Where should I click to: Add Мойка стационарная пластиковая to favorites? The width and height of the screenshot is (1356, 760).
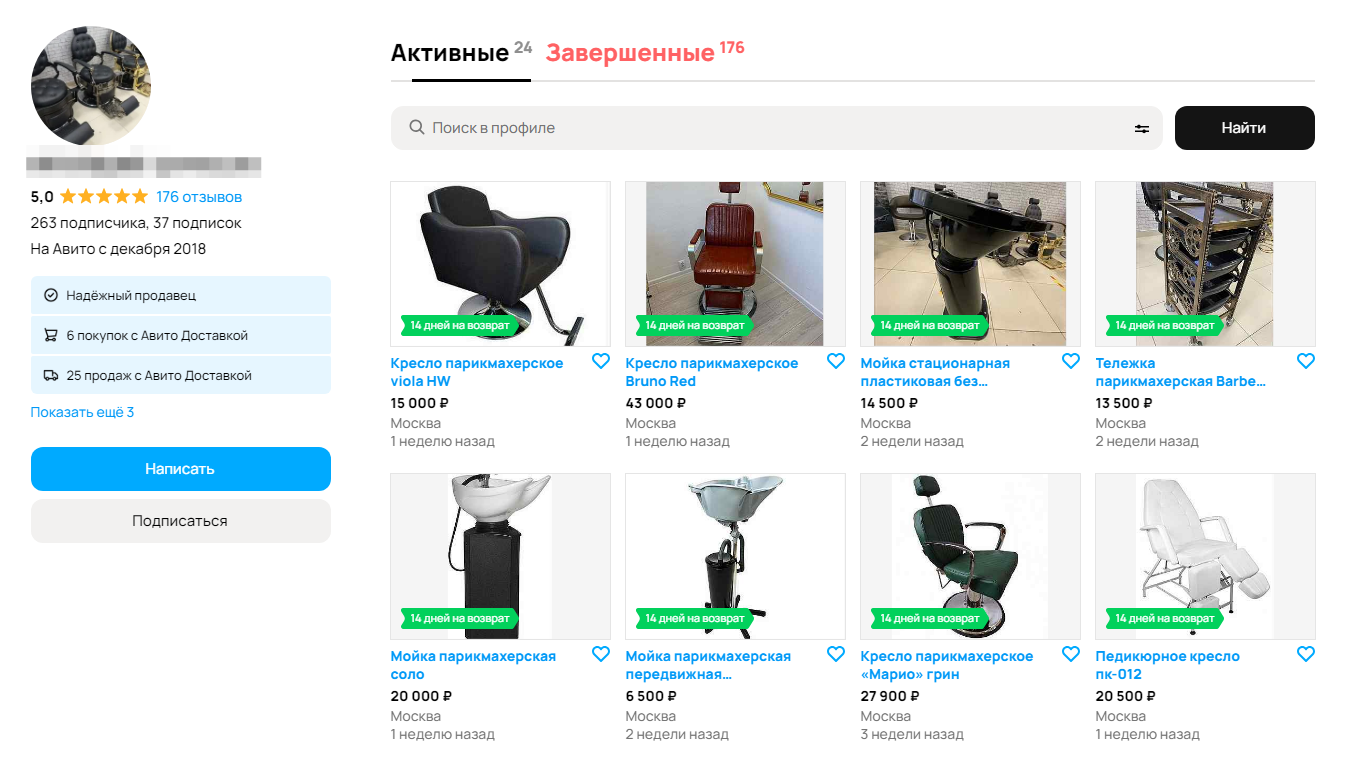click(x=1071, y=361)
